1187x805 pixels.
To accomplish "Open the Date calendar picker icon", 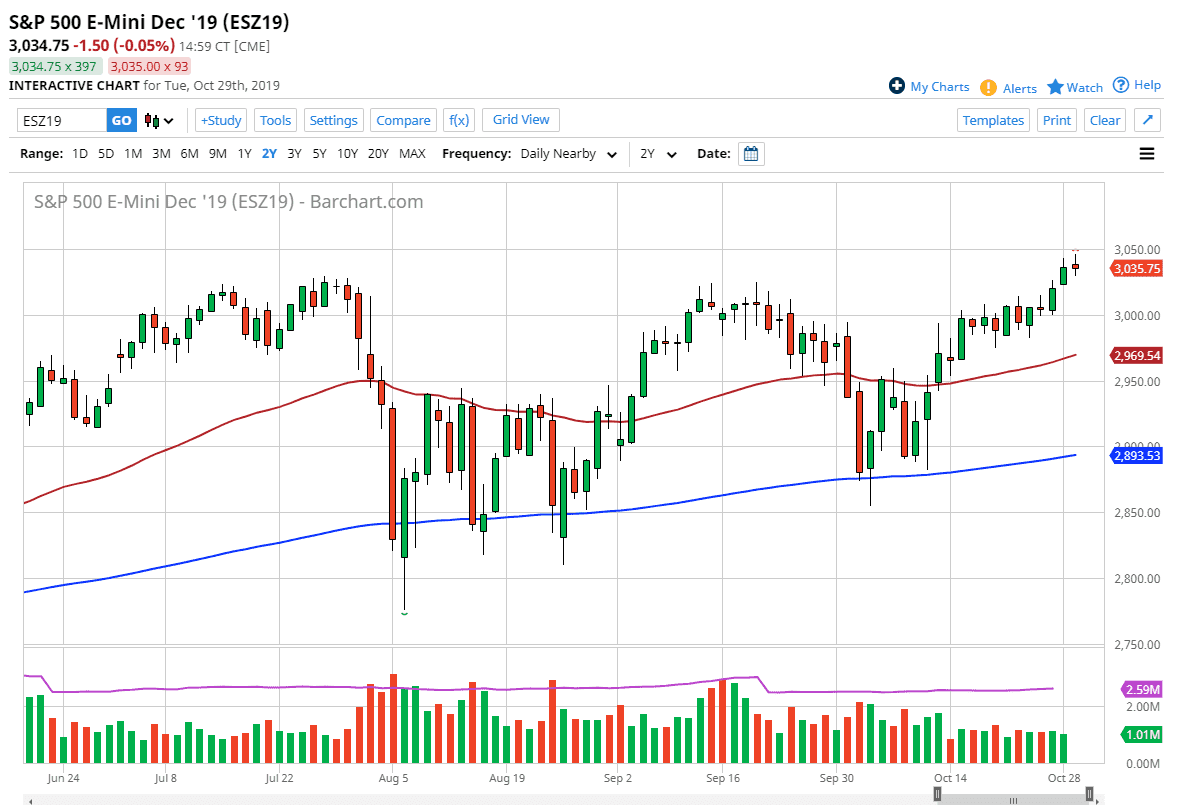I will coord(751,153).
